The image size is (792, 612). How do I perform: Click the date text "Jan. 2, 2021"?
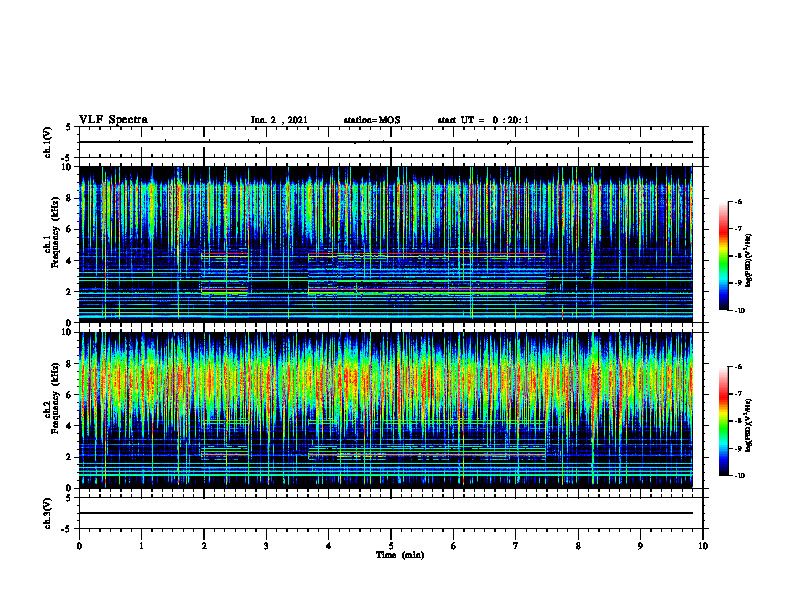[279, 120]
